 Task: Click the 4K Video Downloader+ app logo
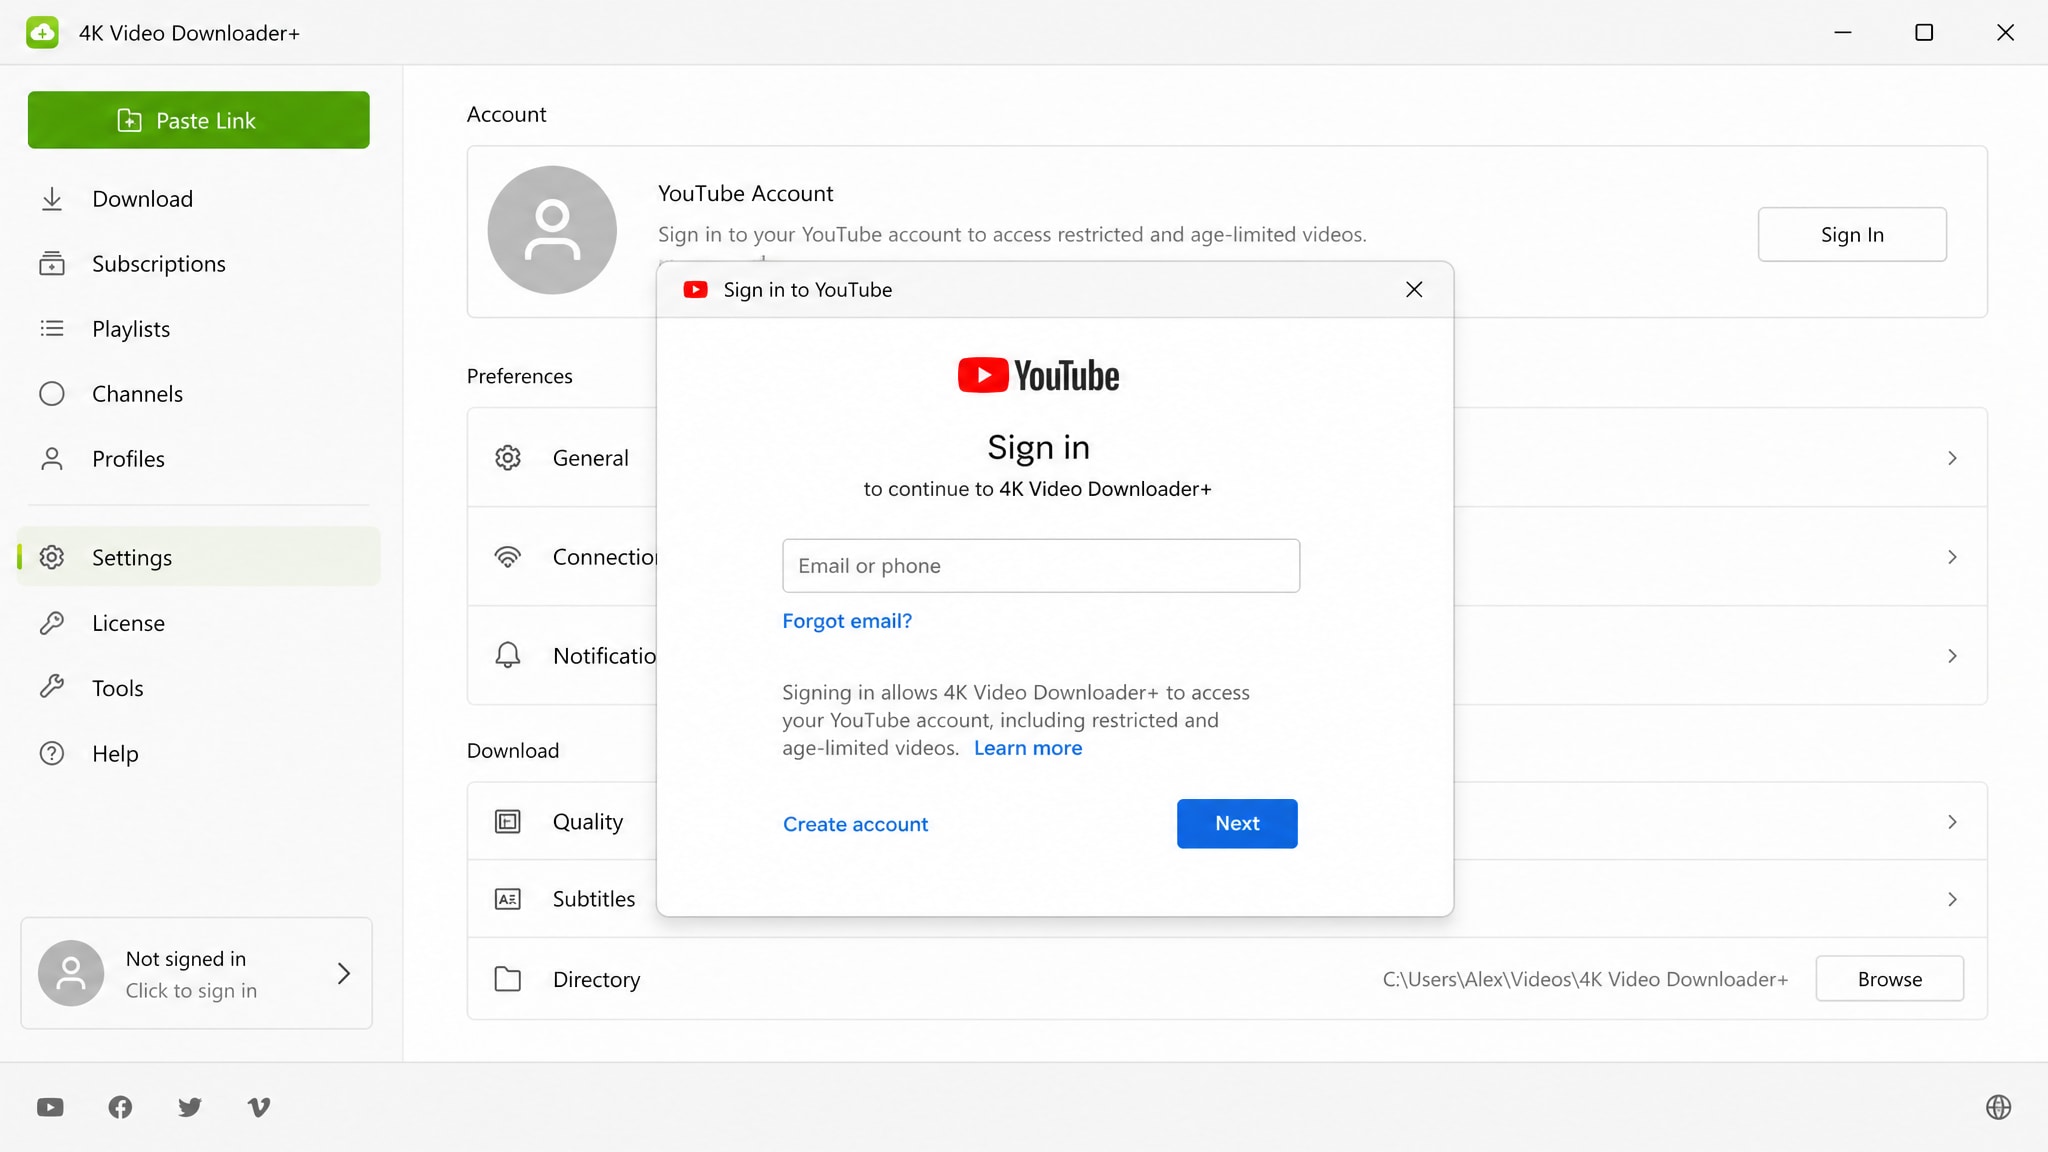[x=42, y=32]
